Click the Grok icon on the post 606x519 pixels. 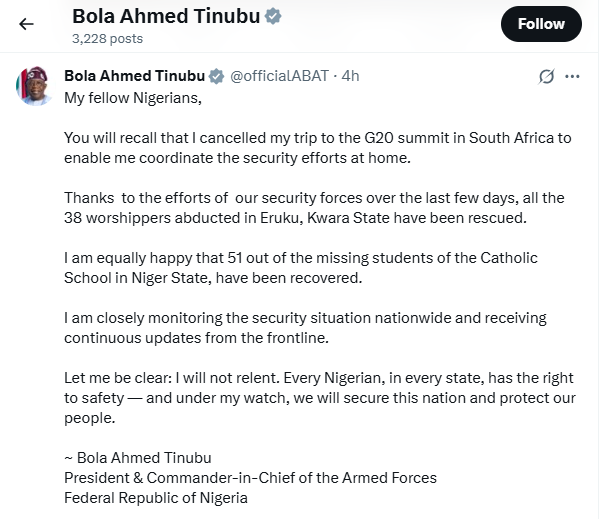pyautogui.click(x=546, y=76)
